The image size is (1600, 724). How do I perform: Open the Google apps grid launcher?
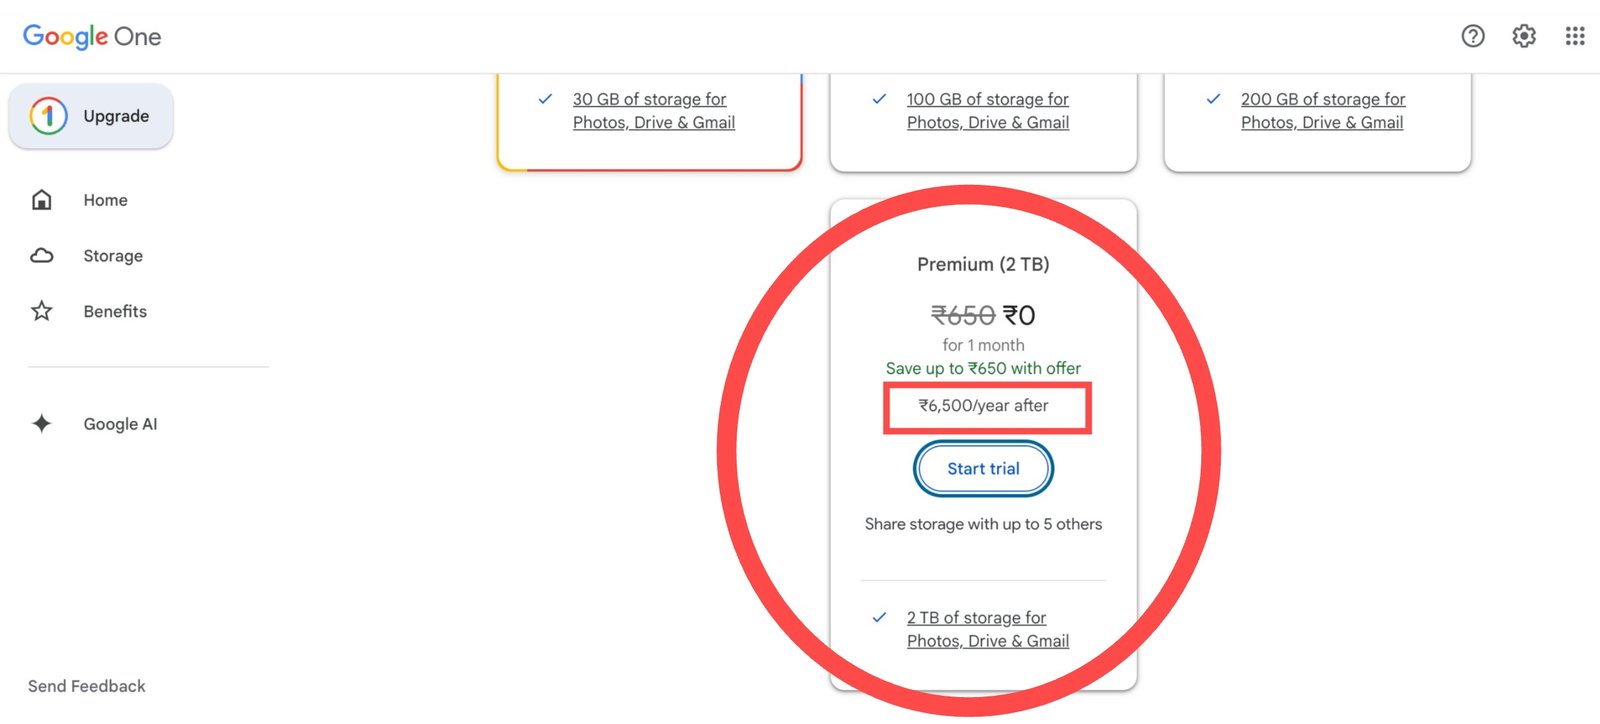1575,37
